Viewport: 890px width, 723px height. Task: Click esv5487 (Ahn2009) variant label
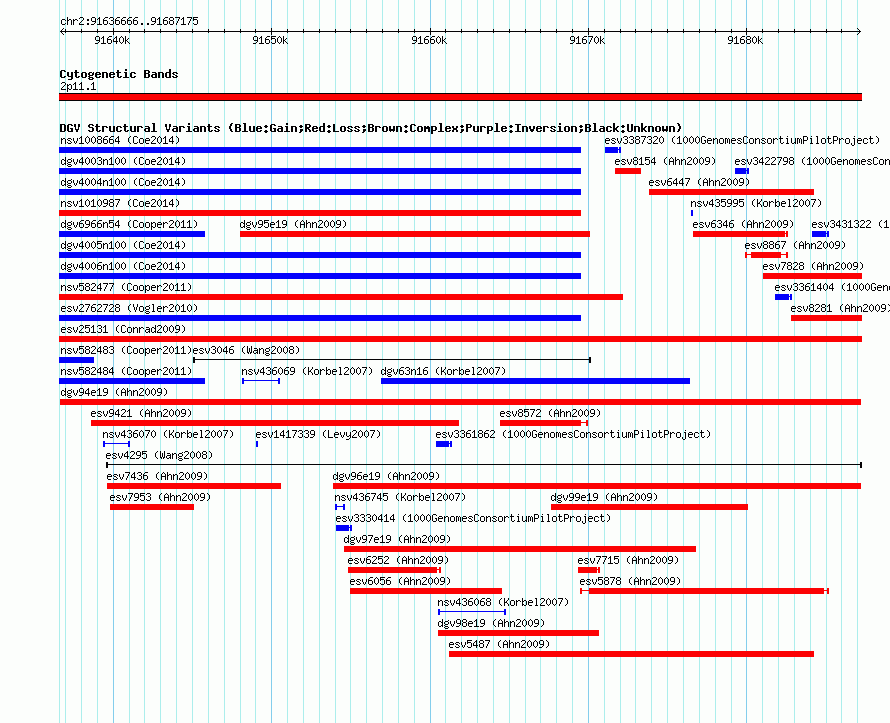coord(499,644)
